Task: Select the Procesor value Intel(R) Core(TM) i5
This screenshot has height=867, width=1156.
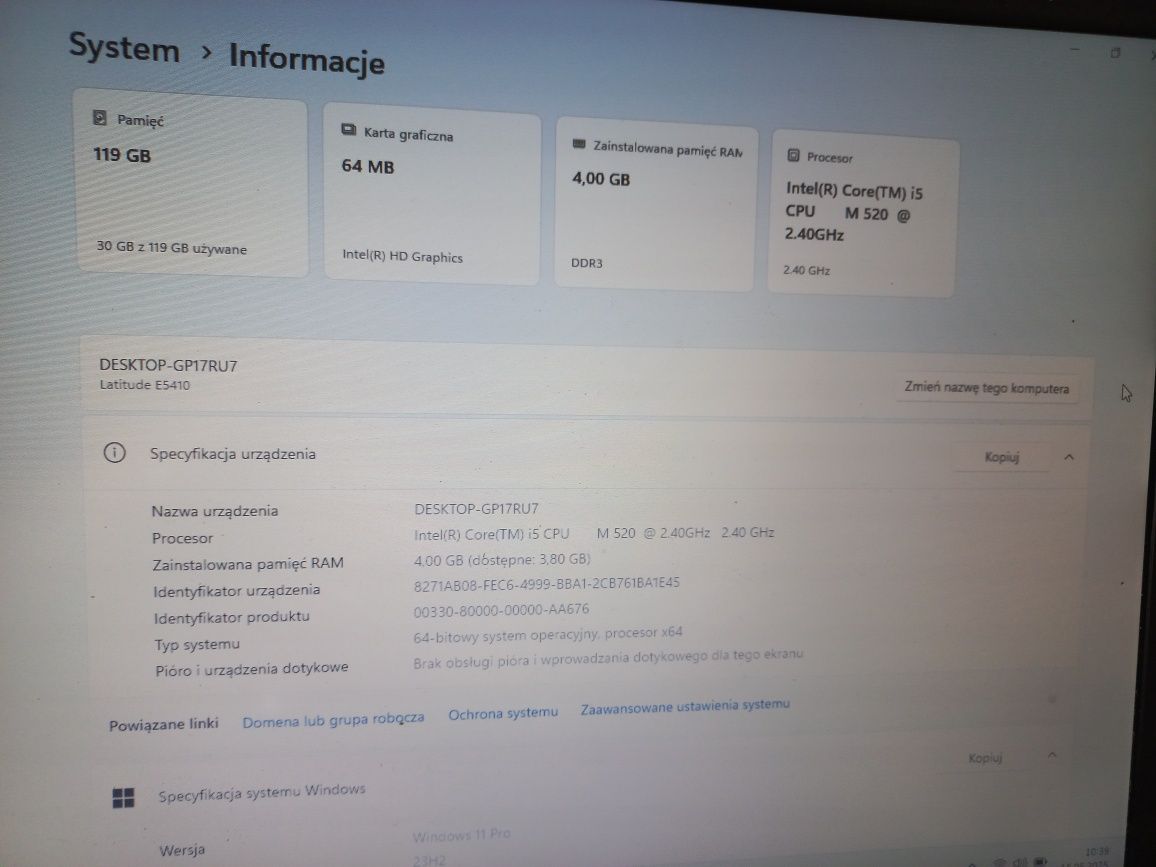Action: 594,533
